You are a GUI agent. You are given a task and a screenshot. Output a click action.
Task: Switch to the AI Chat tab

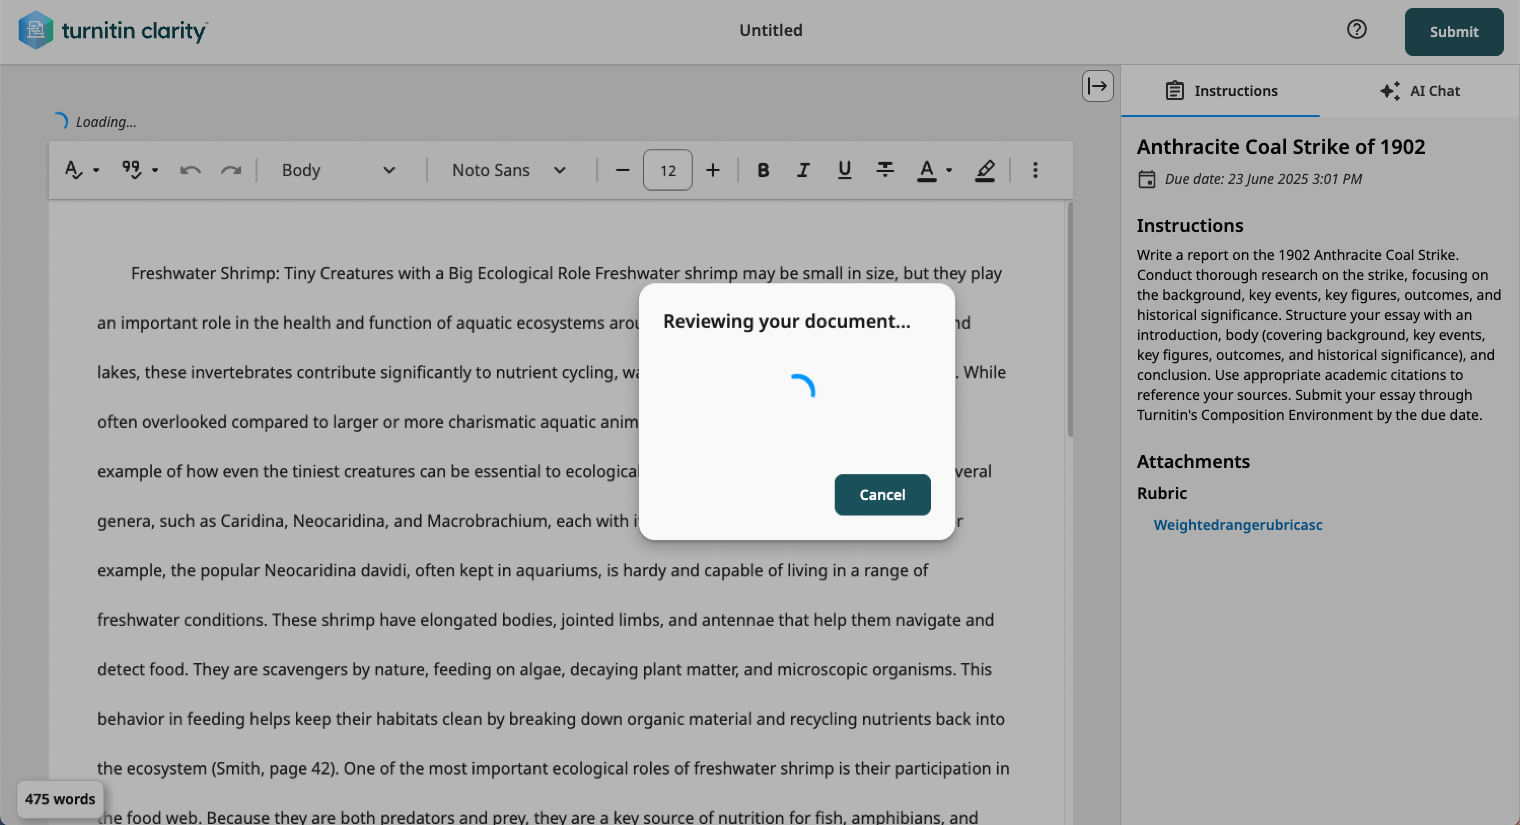coord(1419,90)
